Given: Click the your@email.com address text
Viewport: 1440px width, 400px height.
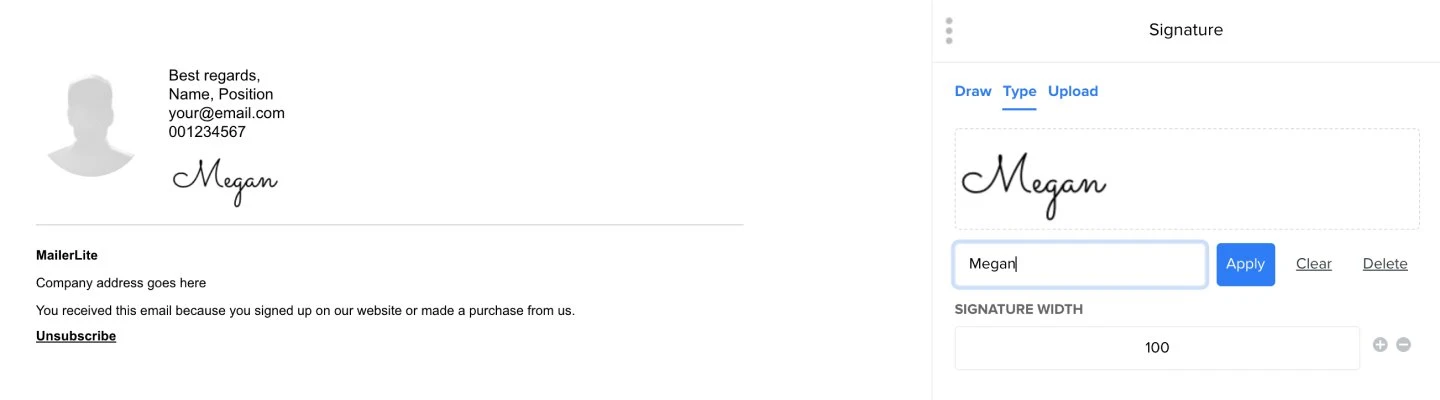Looking at the screenshot, I should pyautogui.click(x=226, y=113).
